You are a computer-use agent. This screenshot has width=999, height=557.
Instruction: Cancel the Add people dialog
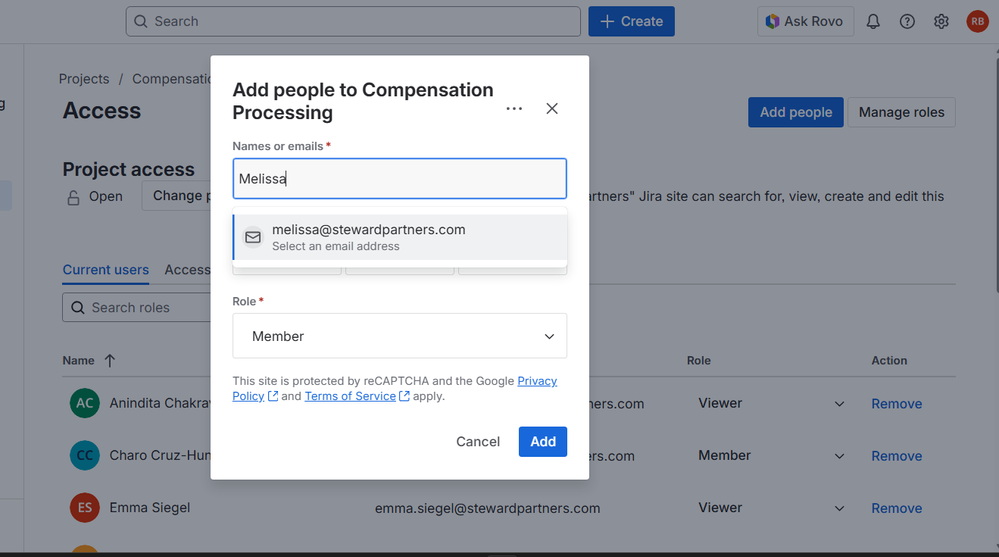click(x=478, y=441)
